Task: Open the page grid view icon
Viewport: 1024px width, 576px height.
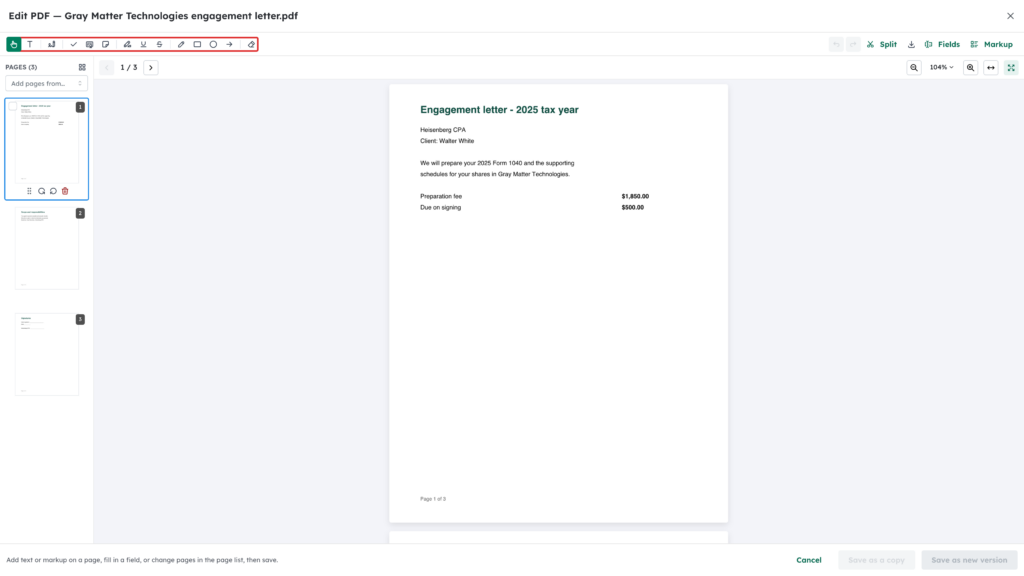Action: 82,67
